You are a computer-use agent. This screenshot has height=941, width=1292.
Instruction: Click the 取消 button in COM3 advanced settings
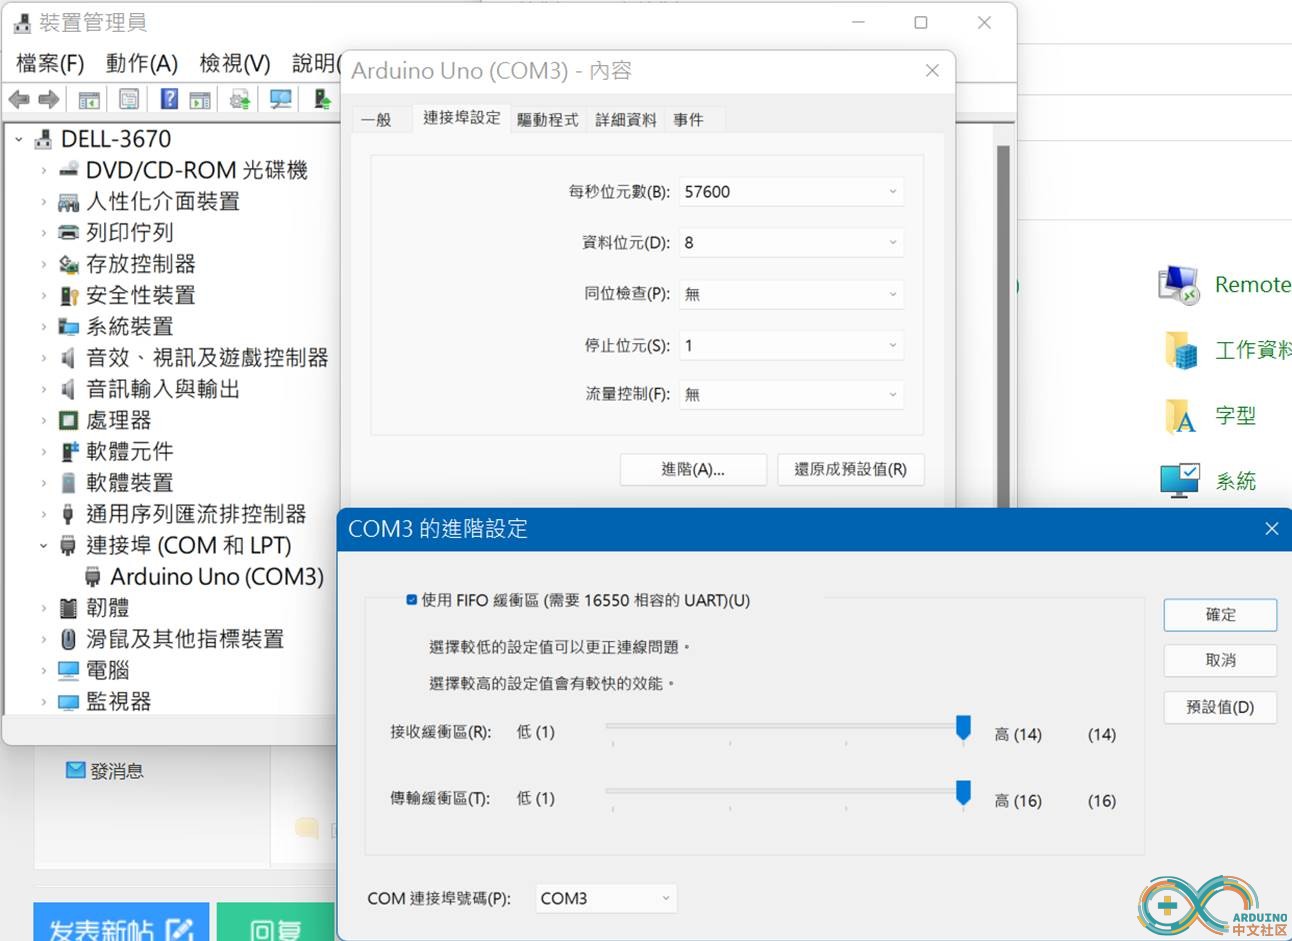[1220, 660]
